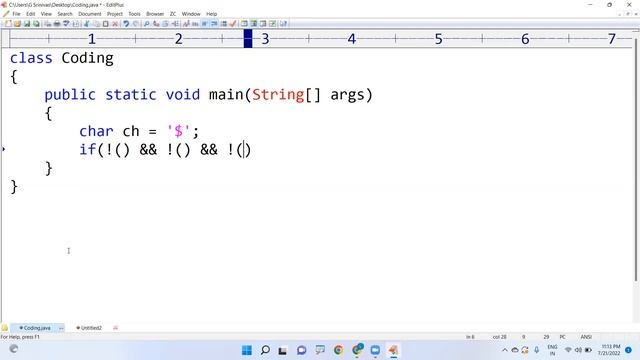This screenshot has width=640, height=360.
Task: Open the Browser menu
Action: click(155, 14)
